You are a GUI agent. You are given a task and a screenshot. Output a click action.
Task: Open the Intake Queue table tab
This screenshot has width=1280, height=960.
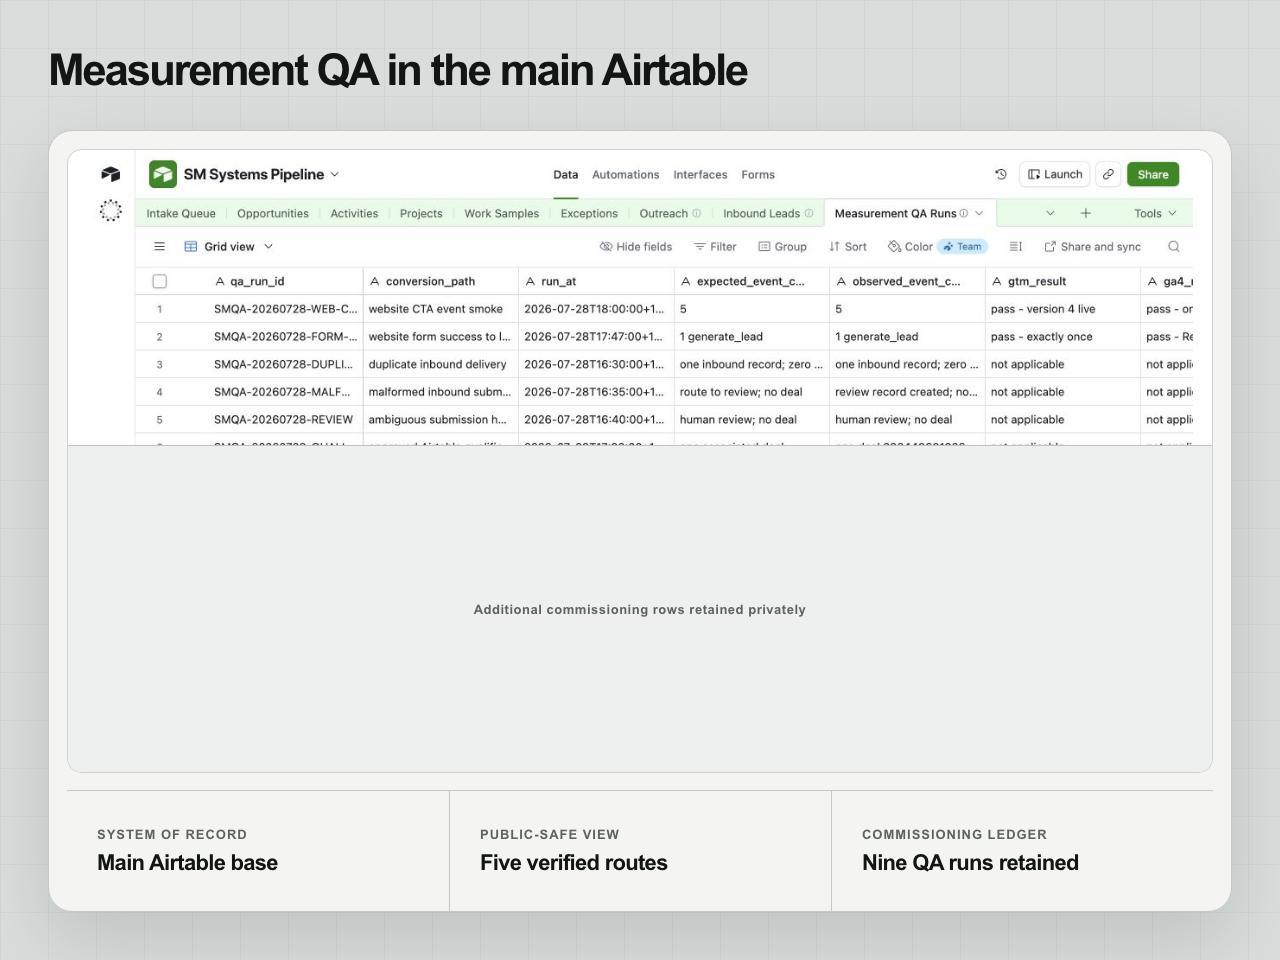(181, 213)
